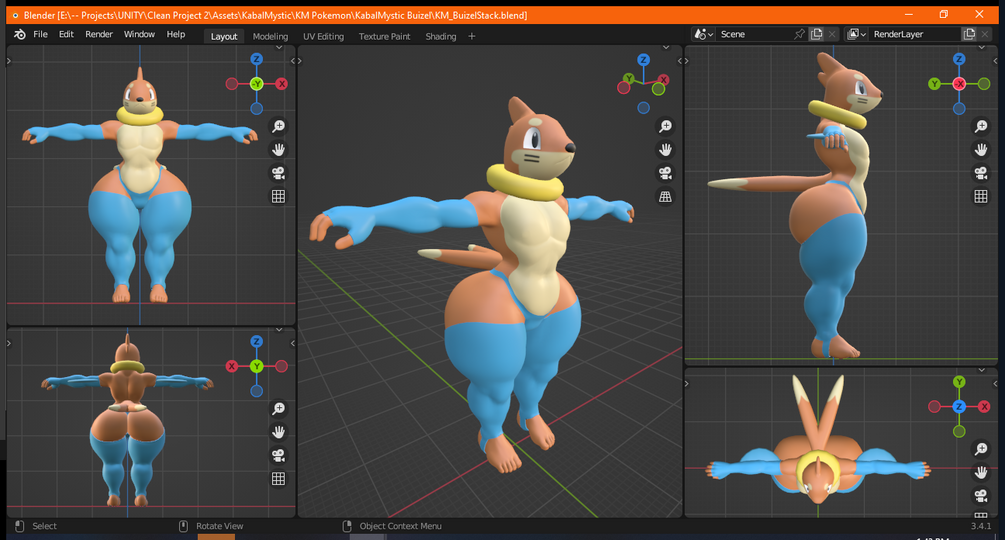1005x540 pixels.
Task: Click the X axis on the perspective viewport gizmo
Action: point(663,80)
